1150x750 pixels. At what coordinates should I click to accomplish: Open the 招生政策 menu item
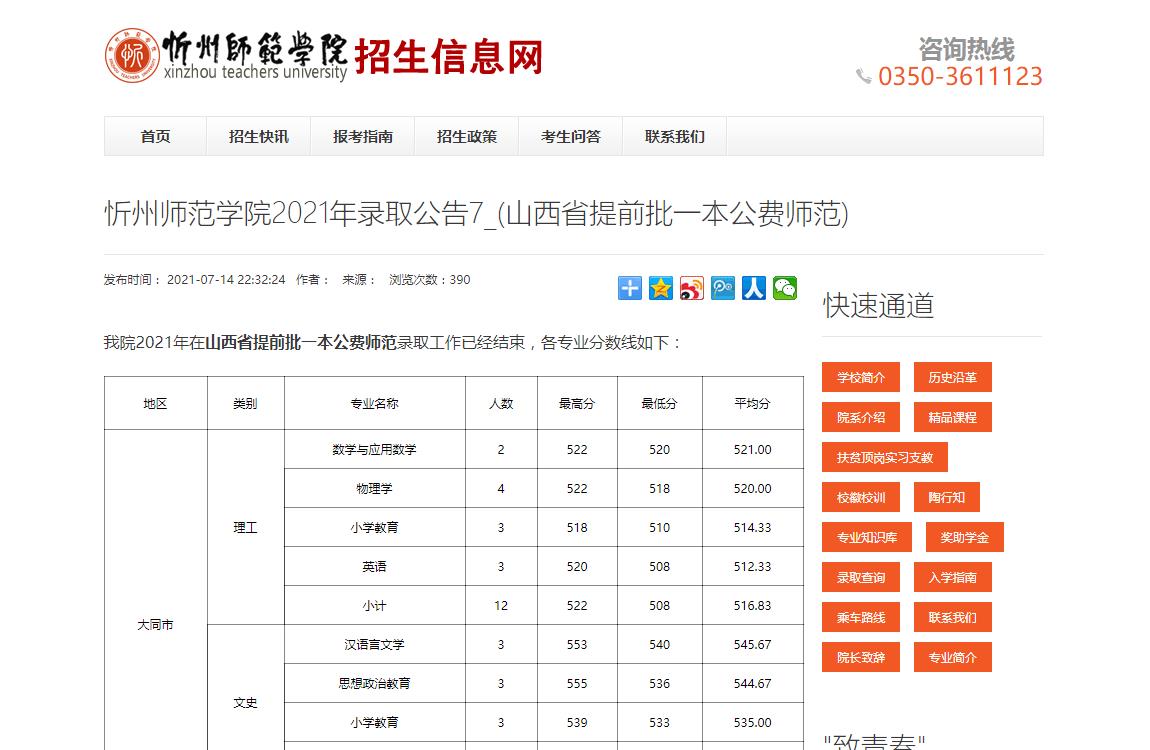(x=466, y=137)
